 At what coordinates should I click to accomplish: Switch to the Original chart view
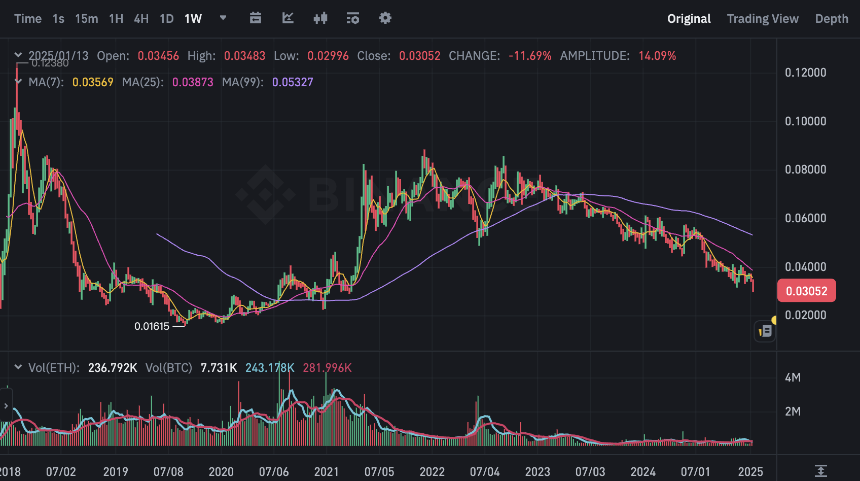[x=689, y=19]
